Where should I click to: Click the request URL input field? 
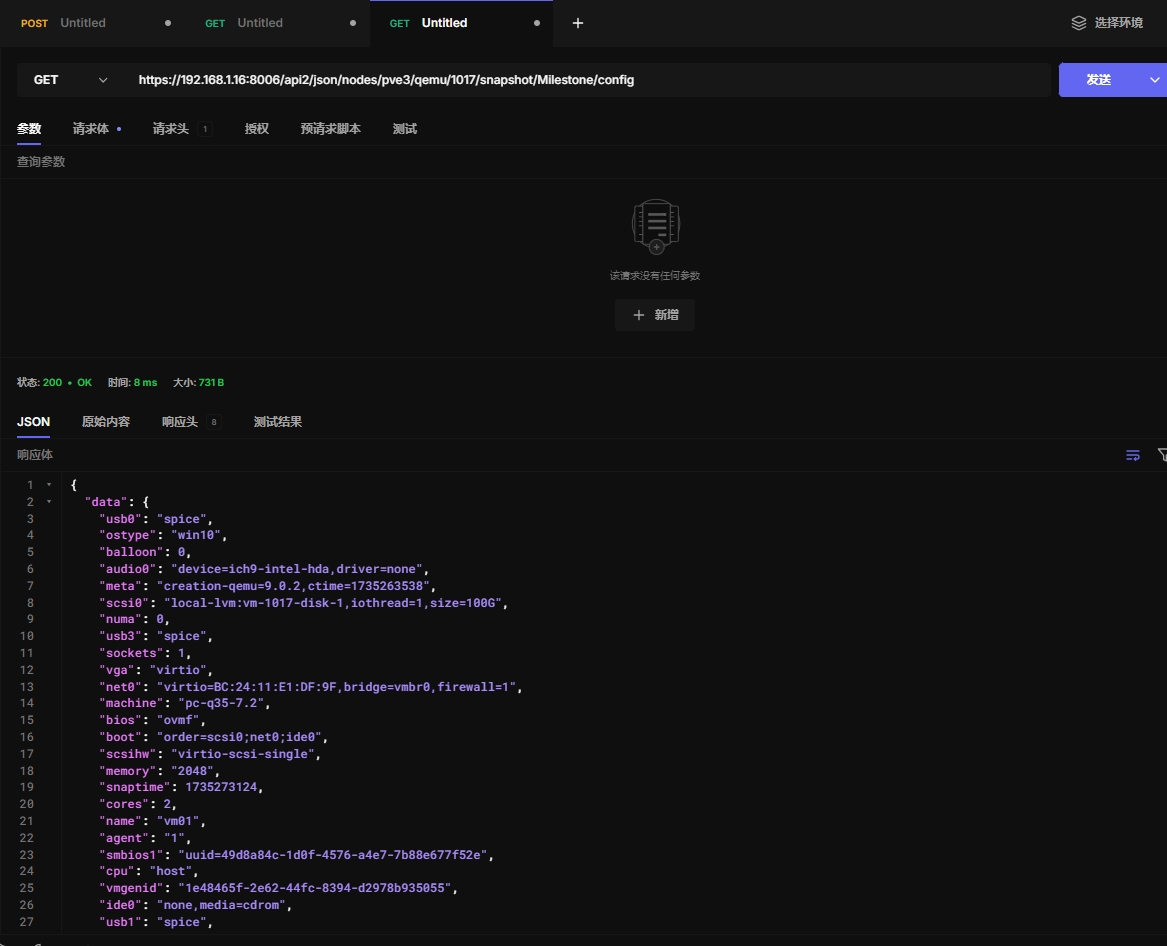tap(590, 80)
